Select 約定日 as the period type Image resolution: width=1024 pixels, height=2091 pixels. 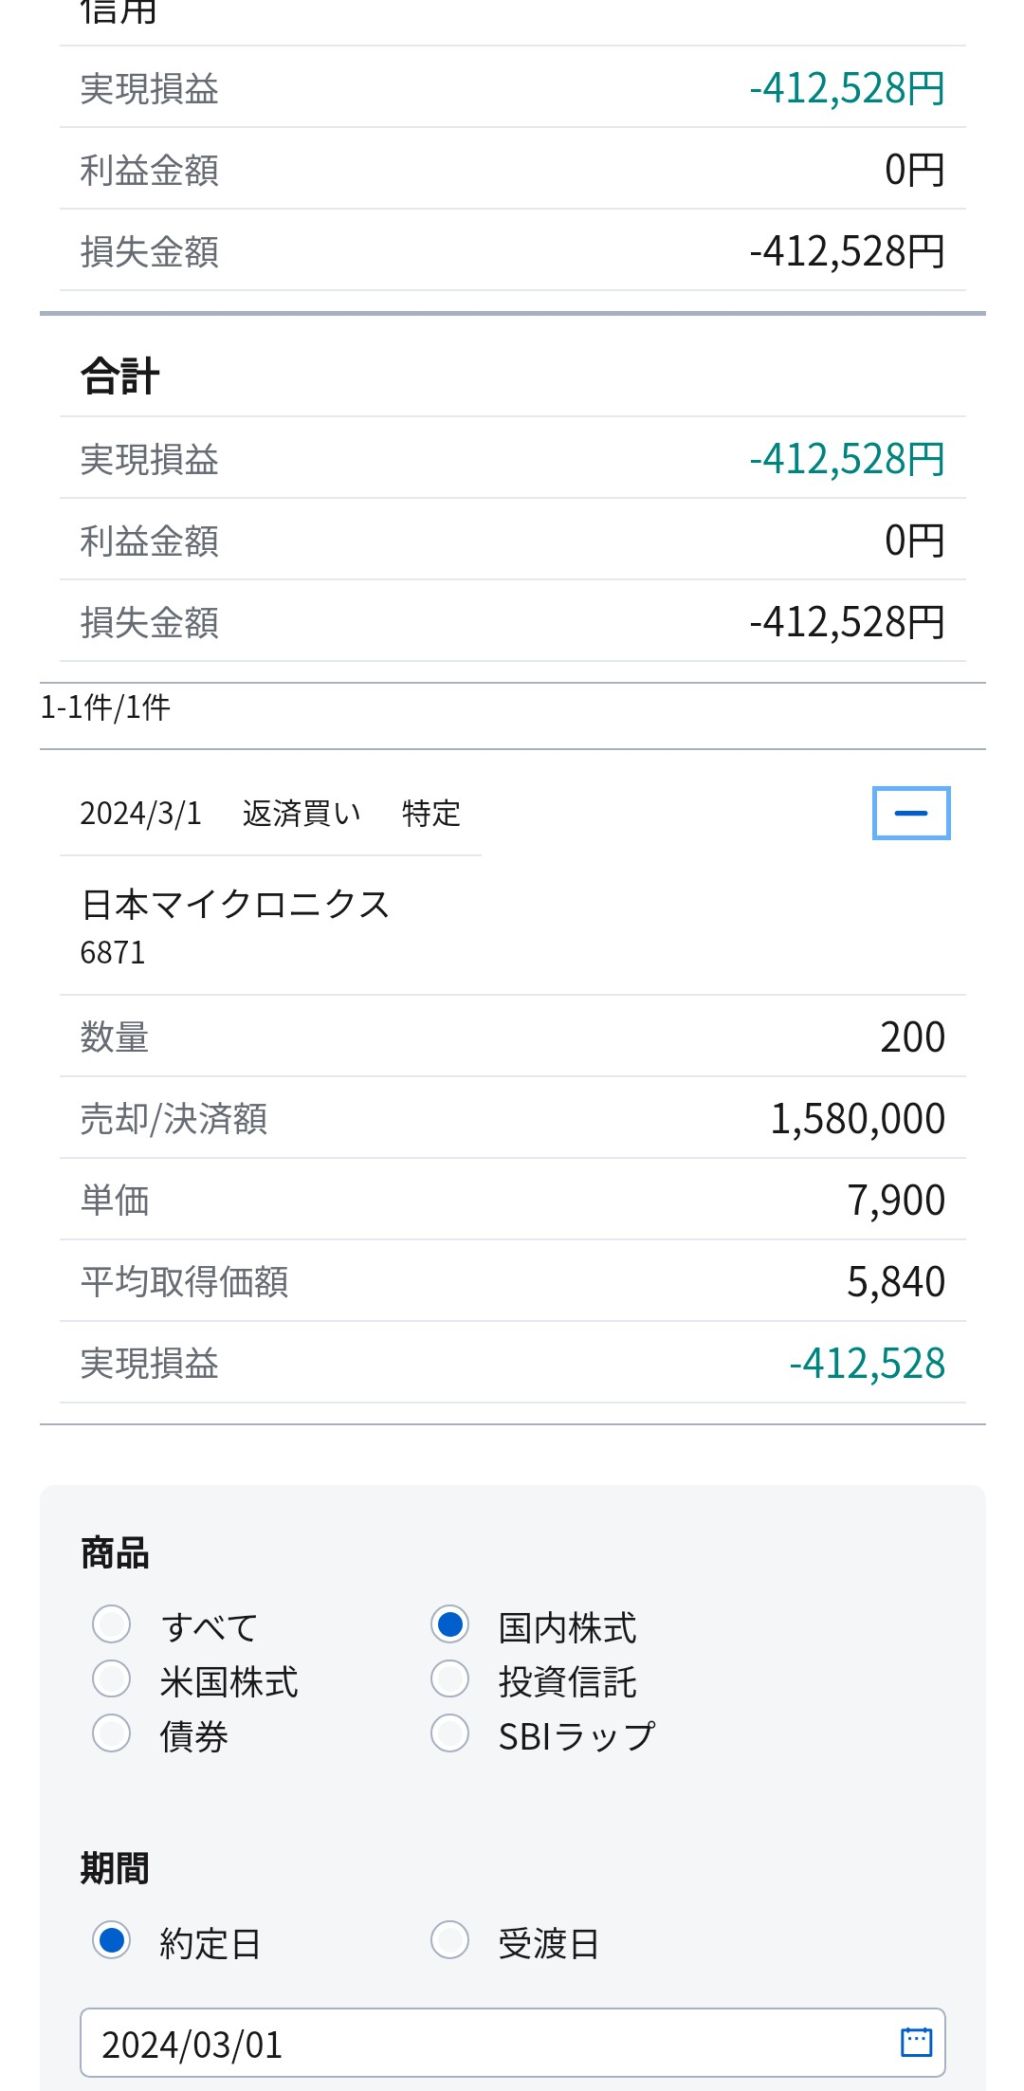pyautogui.click(x=111, y=1941)
